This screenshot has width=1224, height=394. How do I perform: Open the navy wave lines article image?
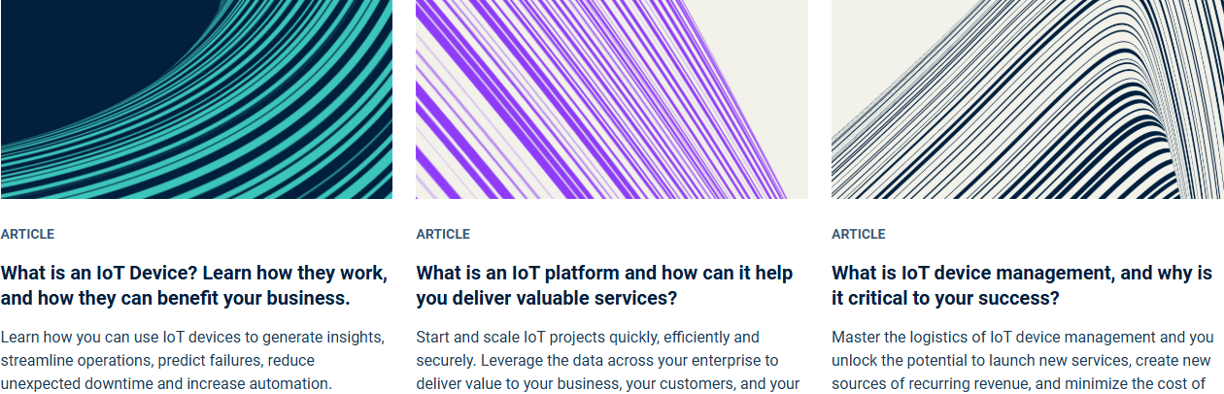pyautogui.click(x=1027, y=99)
